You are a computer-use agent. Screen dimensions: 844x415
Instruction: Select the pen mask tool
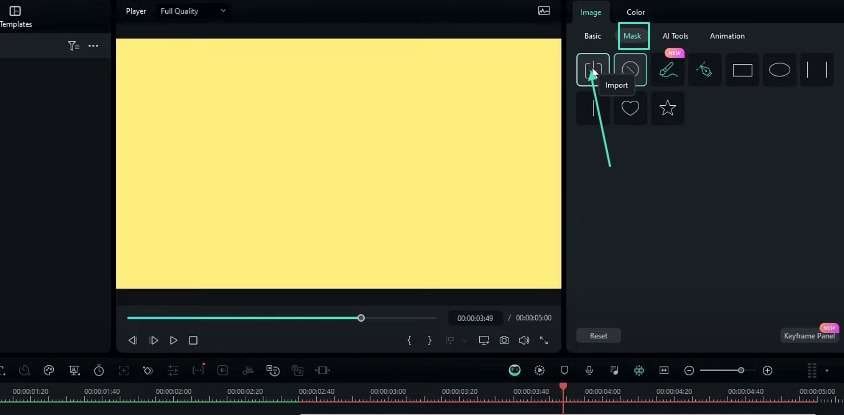(705, 69)
